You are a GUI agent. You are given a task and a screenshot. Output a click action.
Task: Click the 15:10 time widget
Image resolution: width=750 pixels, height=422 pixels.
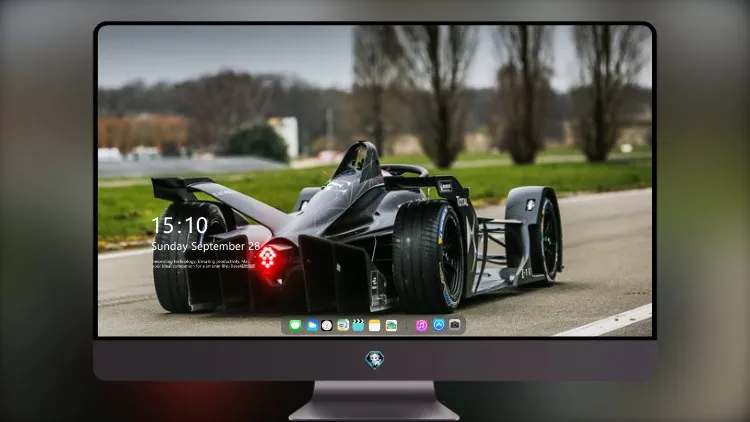coord(180,225)
